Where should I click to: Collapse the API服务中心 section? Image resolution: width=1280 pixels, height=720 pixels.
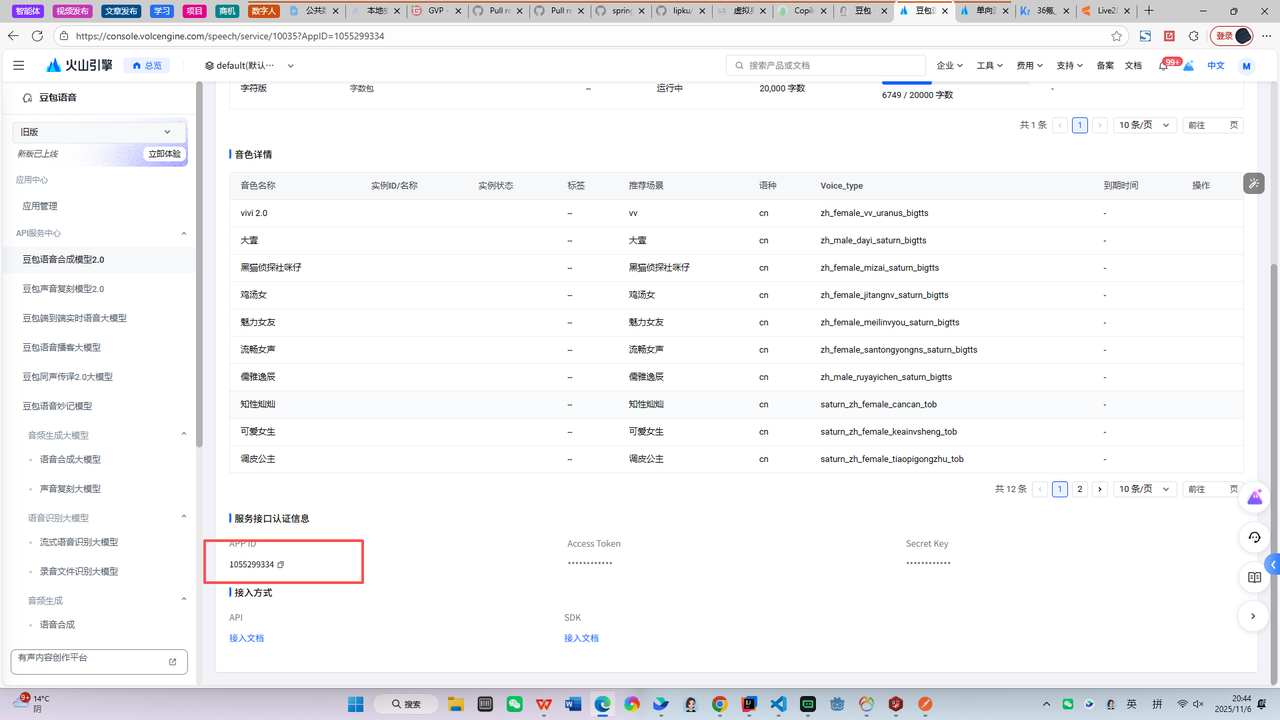[183, 233]
